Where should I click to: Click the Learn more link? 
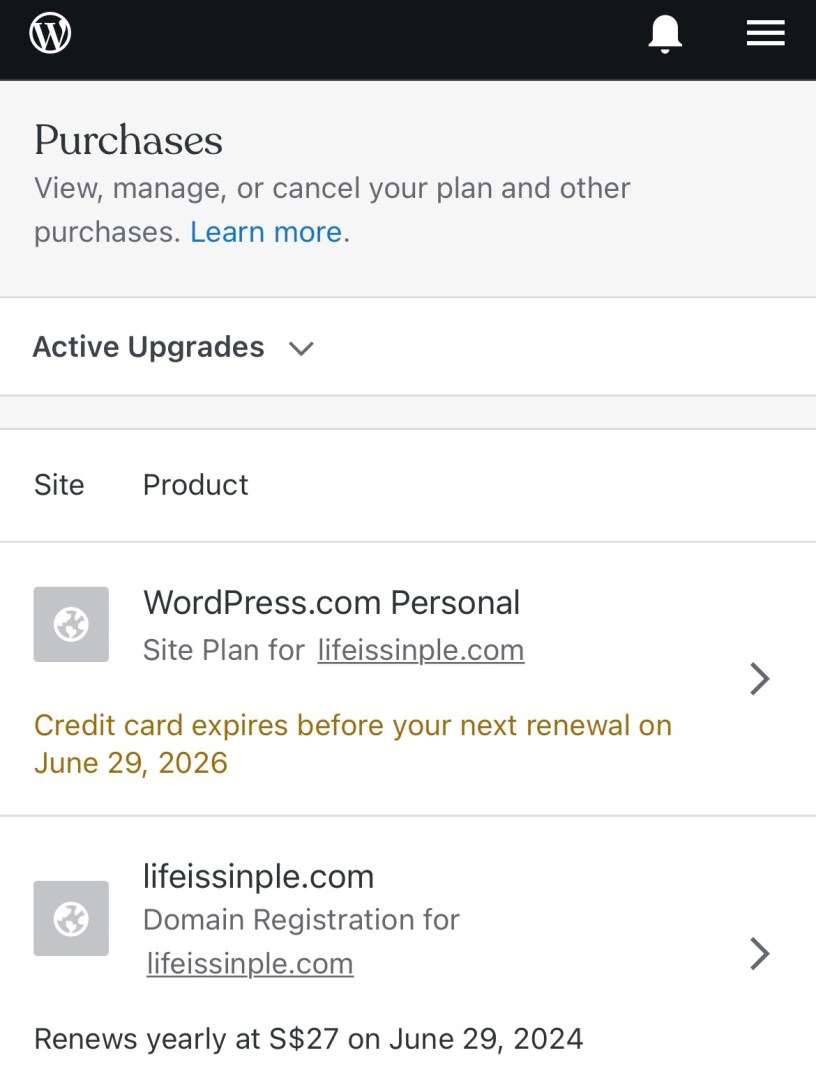click(x=266, y=232)
